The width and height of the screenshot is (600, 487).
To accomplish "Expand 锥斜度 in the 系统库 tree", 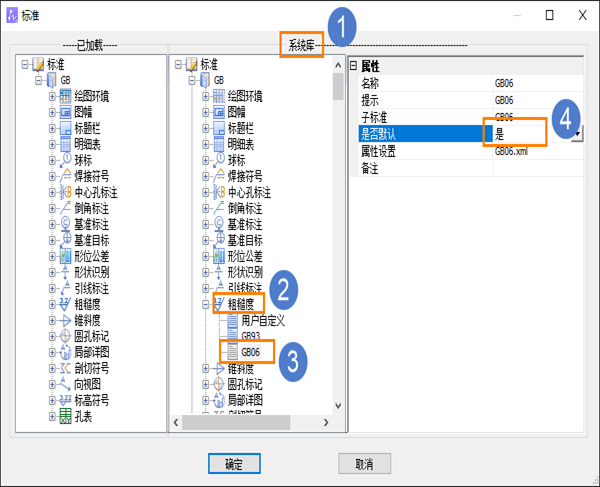I will coord(206,368).
